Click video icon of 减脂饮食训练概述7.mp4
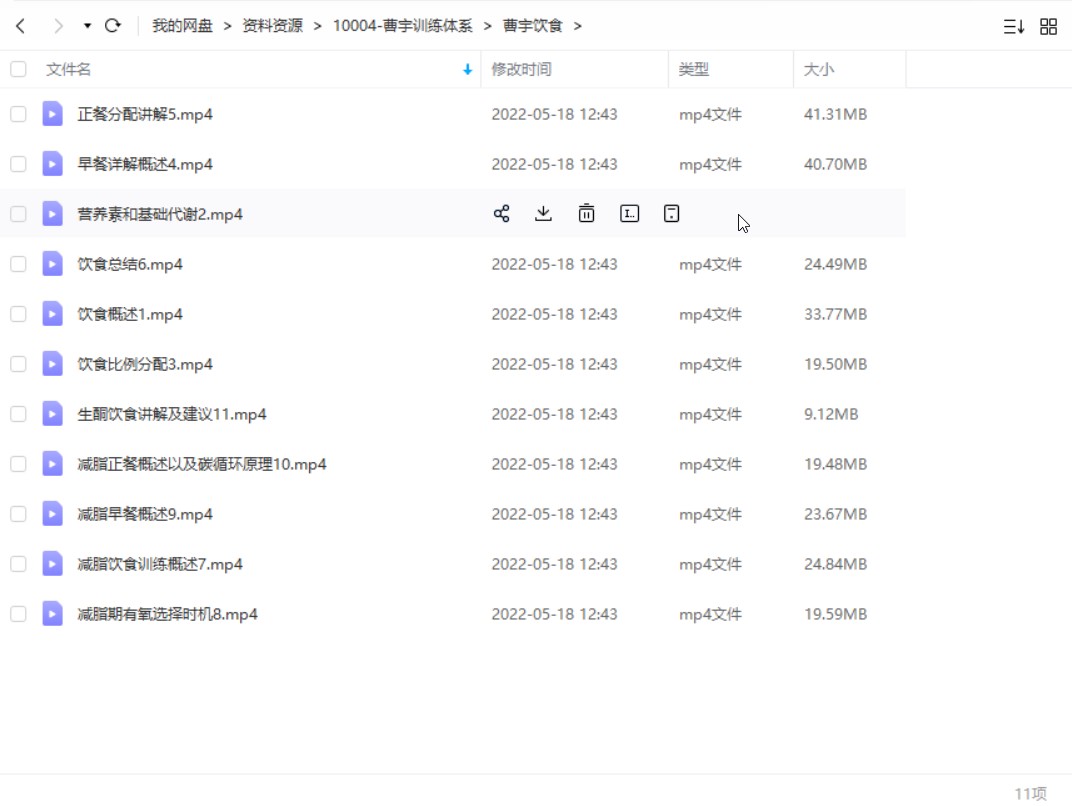This screenshot has height=806, width=1072. click(x=53, y=563)
